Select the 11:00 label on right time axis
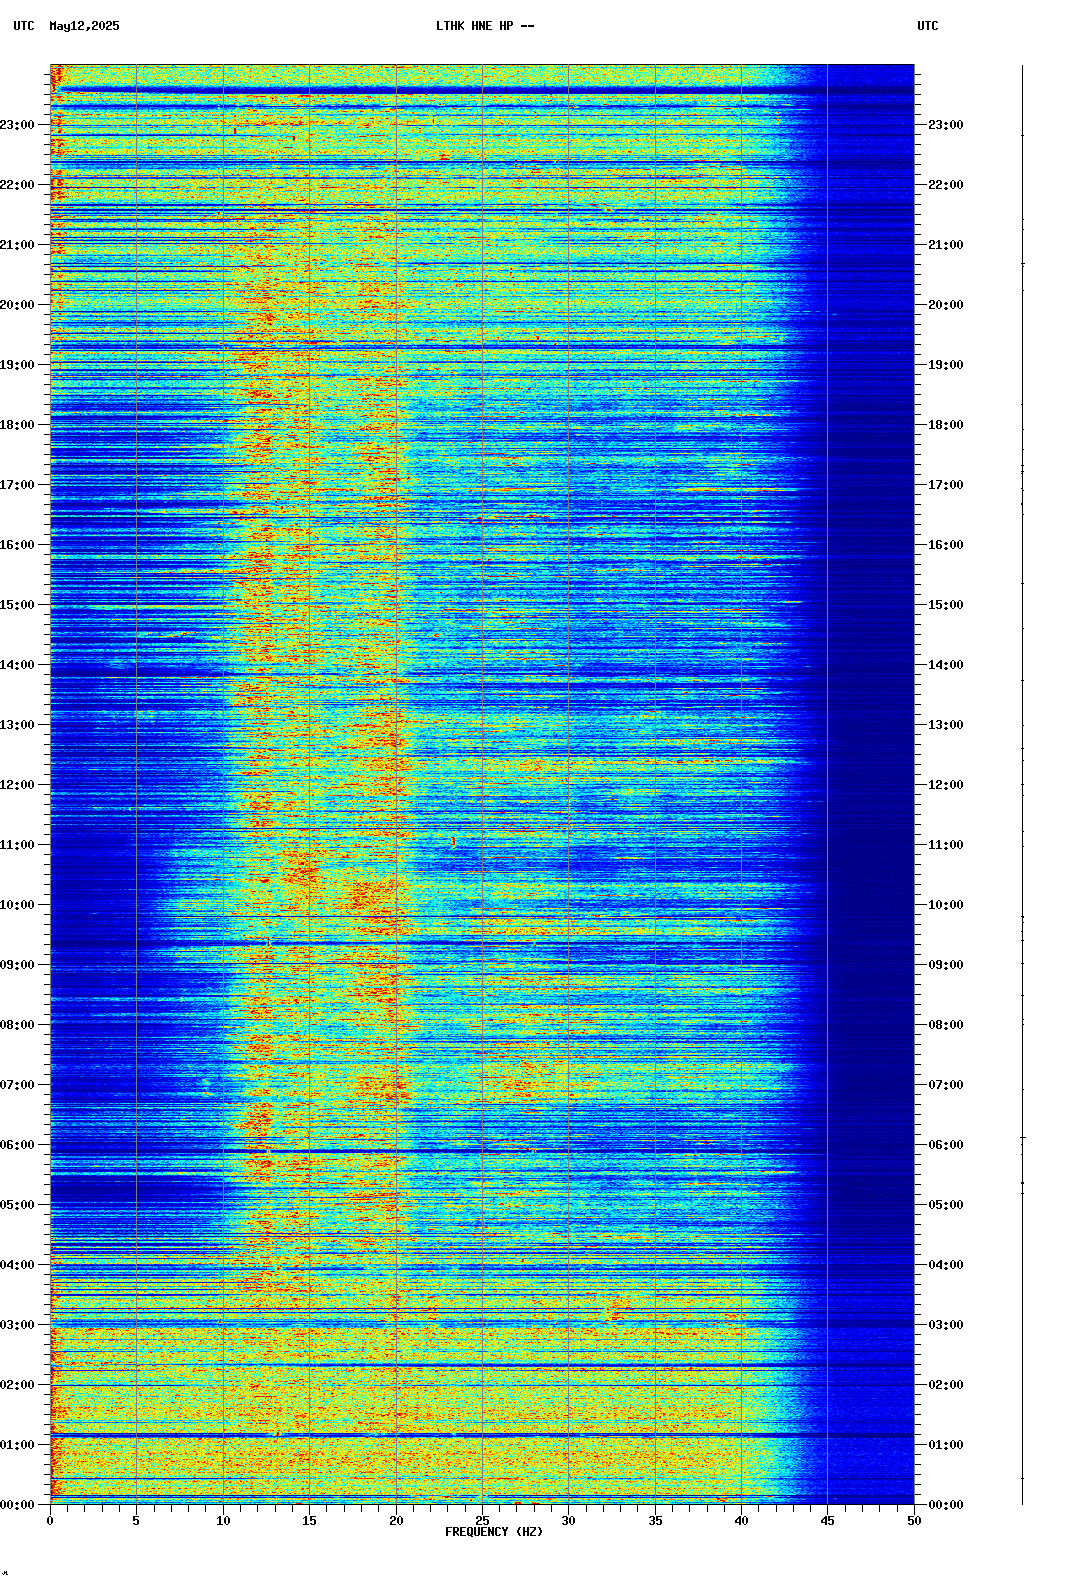The image size is (1066, 1584). coord(946,845)
